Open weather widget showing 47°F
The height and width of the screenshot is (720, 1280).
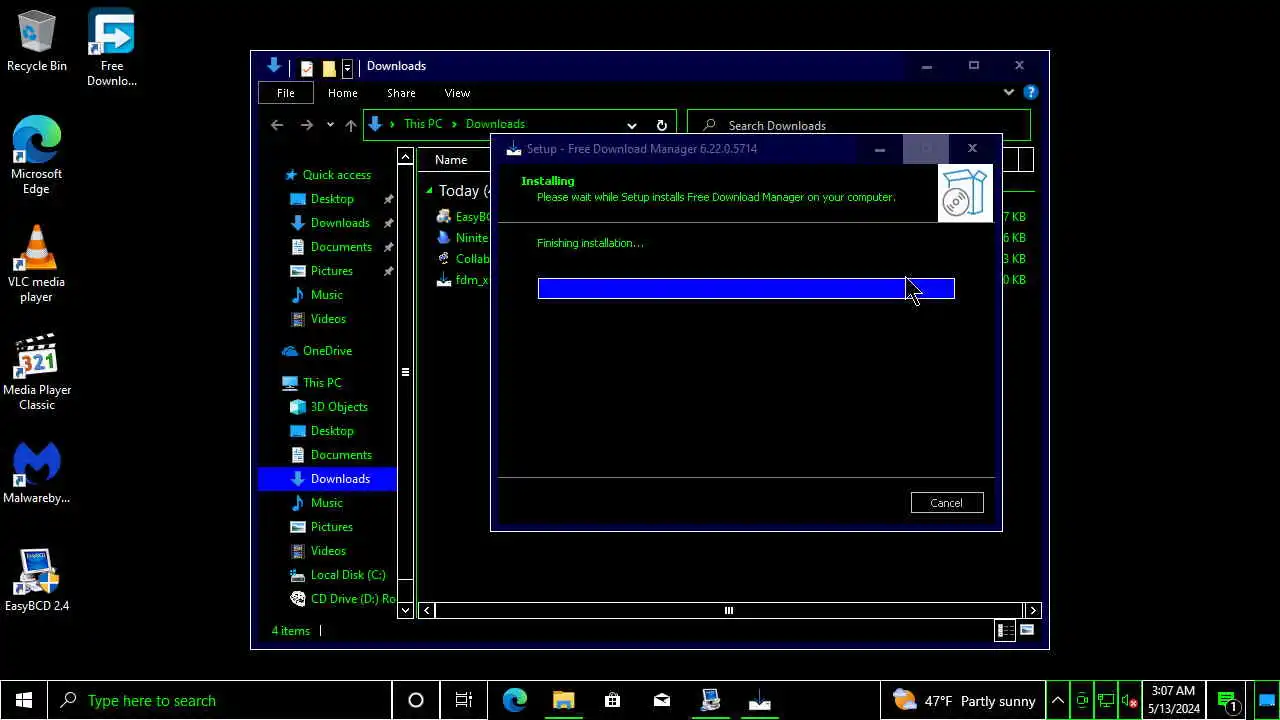pos(963,700)
